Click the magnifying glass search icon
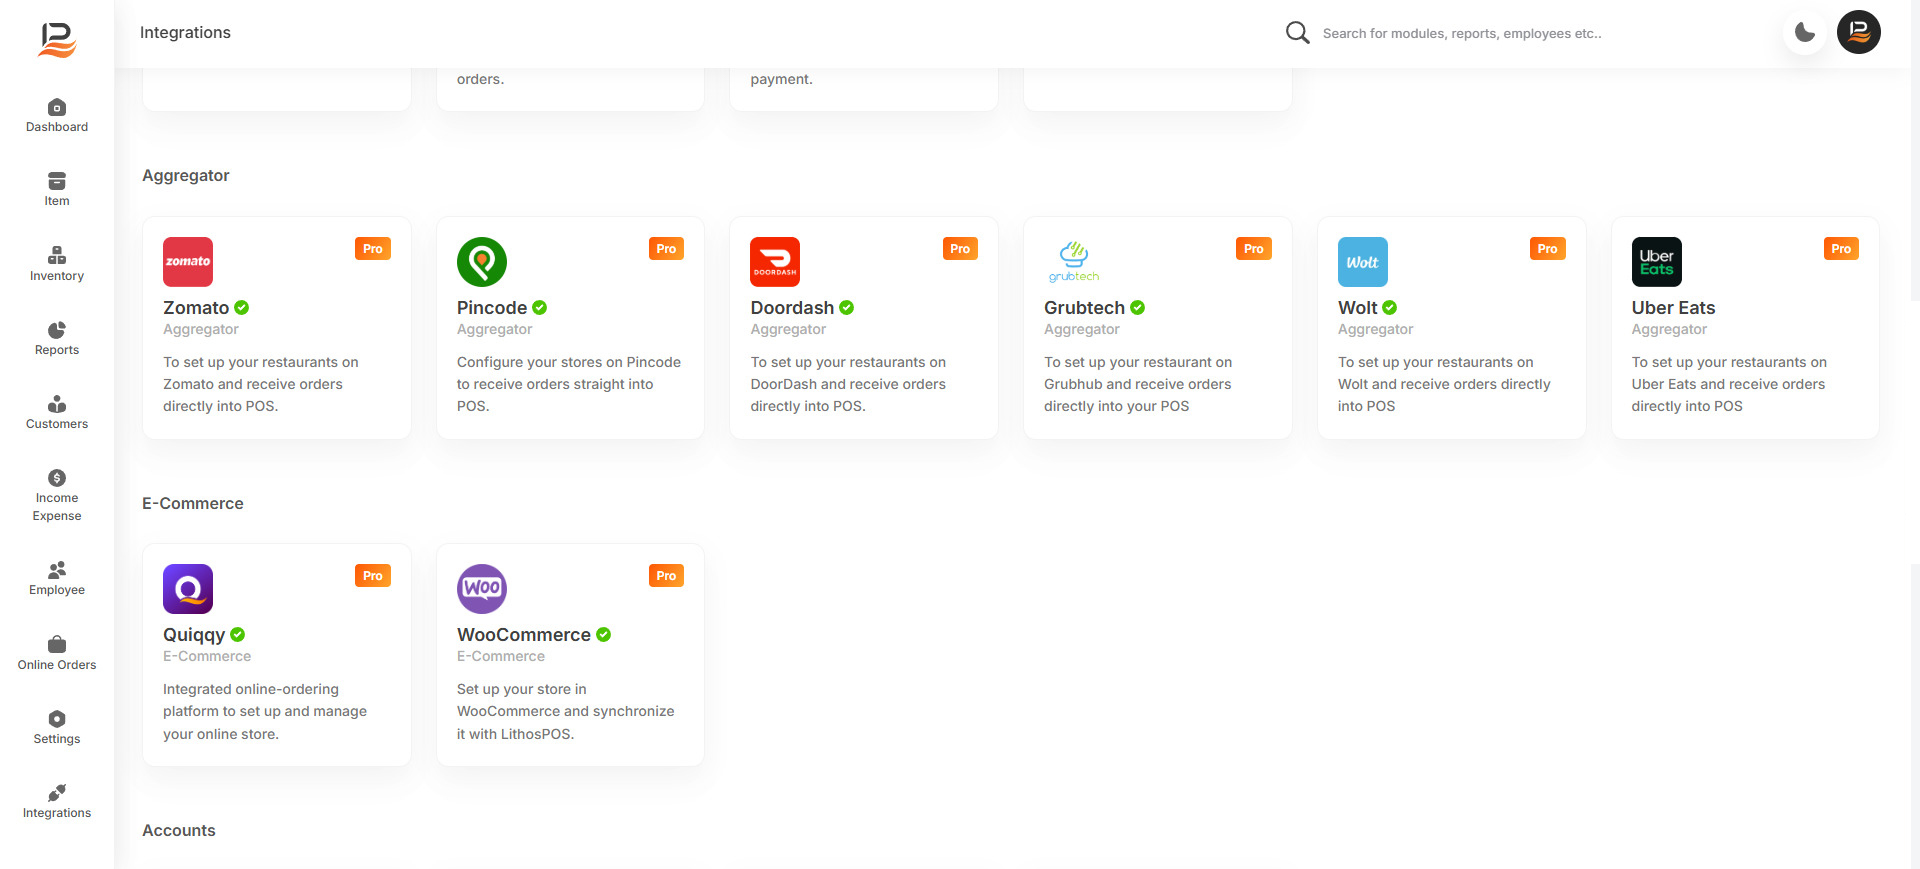This screenshot has width=1920, height=869. pyautogui.click(x=1297, y=33)
